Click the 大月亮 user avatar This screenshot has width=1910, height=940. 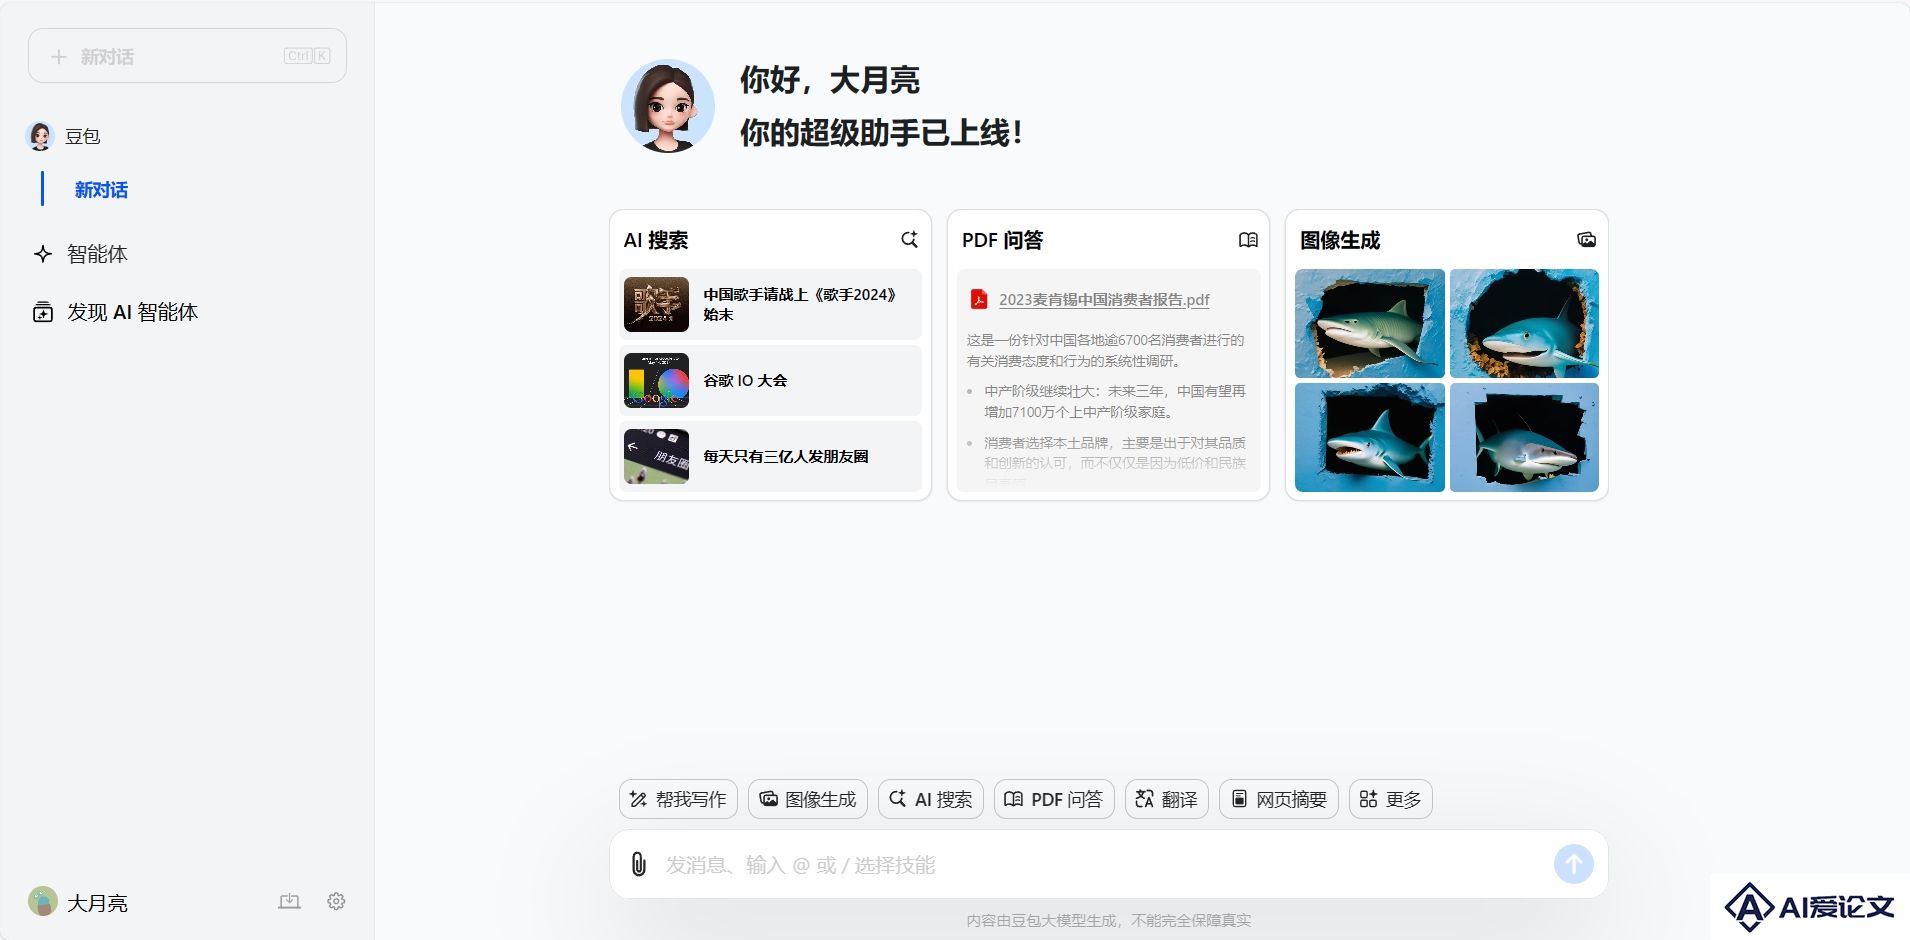pos(43,902)
